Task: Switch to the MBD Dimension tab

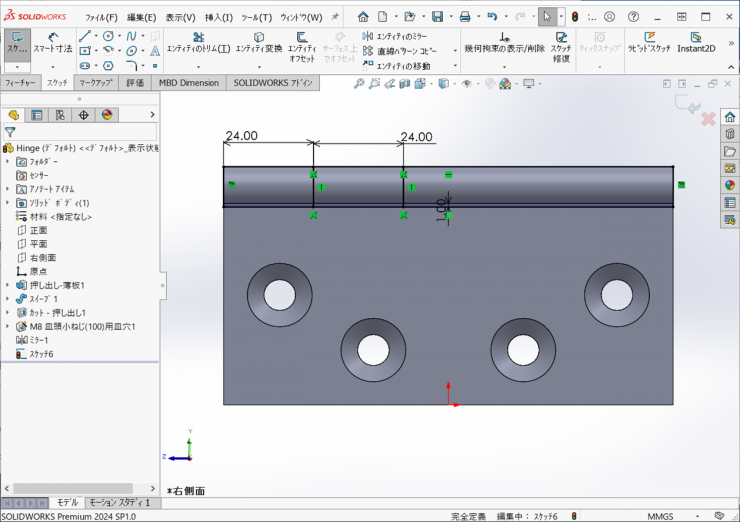Action: [188, 83]
